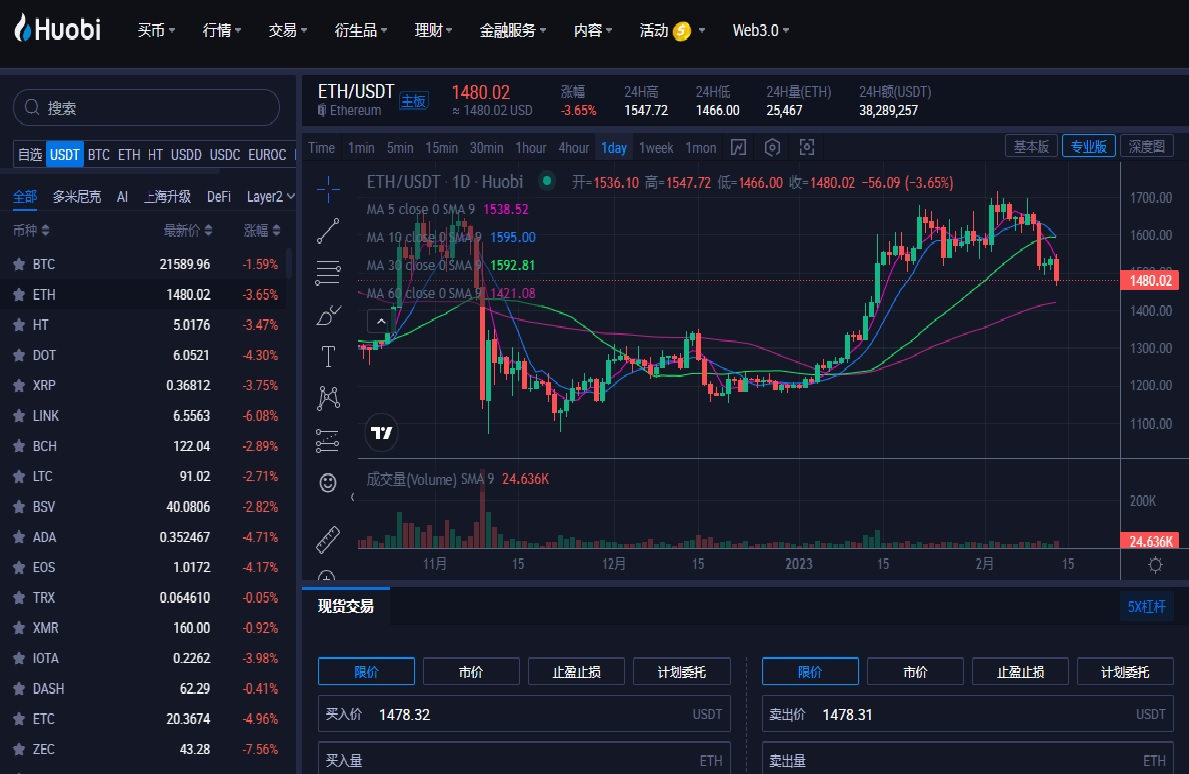Switch to 自选 favorites tab
The image size is (1189, 774).
pyautogui.click(x=30, y=155)
